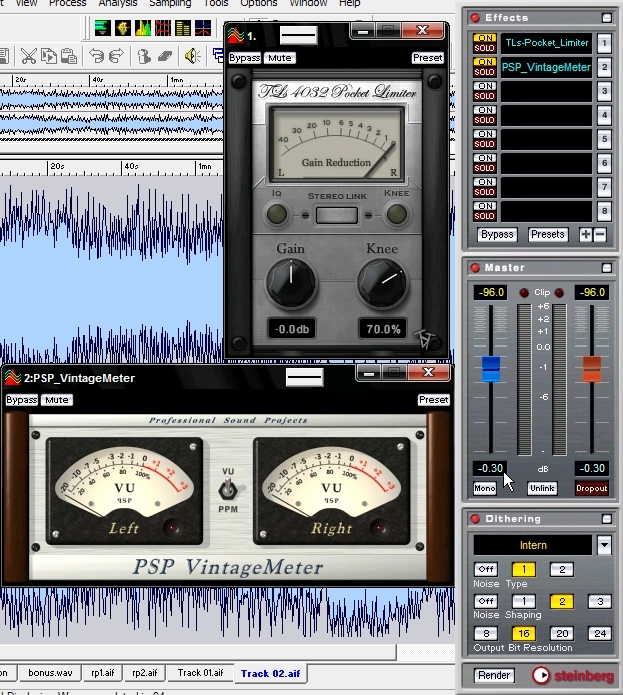The height and width of the screenshot is (695, 623).
Task: Toggle ON for TLs-Pocket_Limiter slot
Action: [x=485, y=38]
